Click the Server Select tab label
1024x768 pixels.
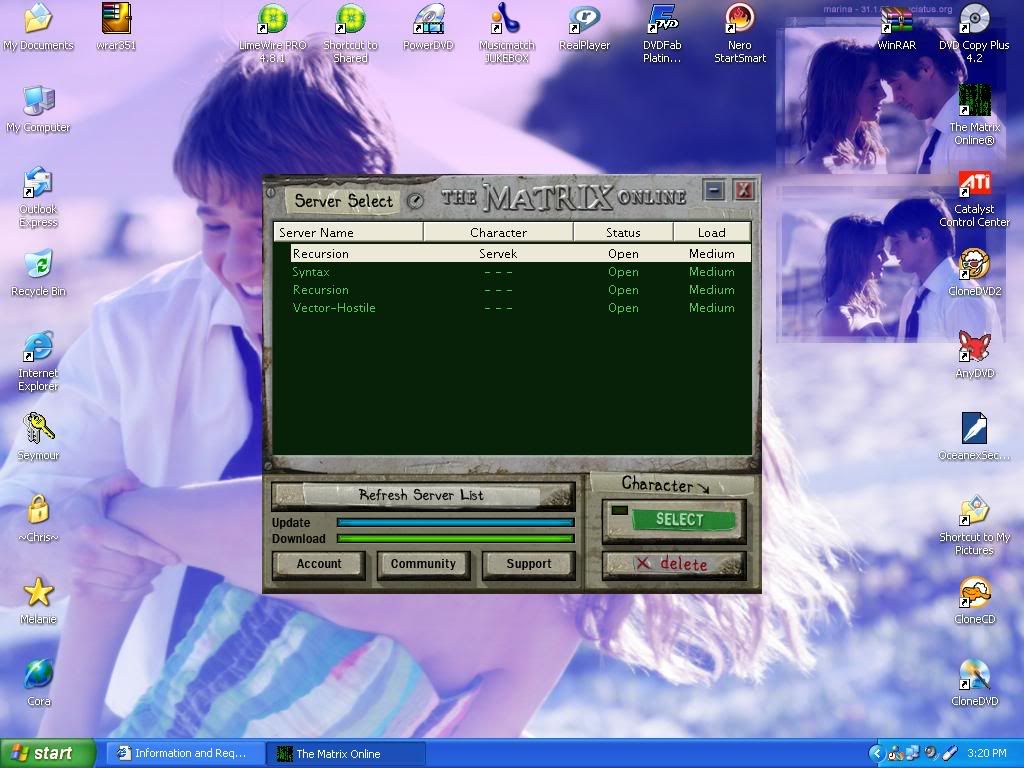tap(343, 200)
